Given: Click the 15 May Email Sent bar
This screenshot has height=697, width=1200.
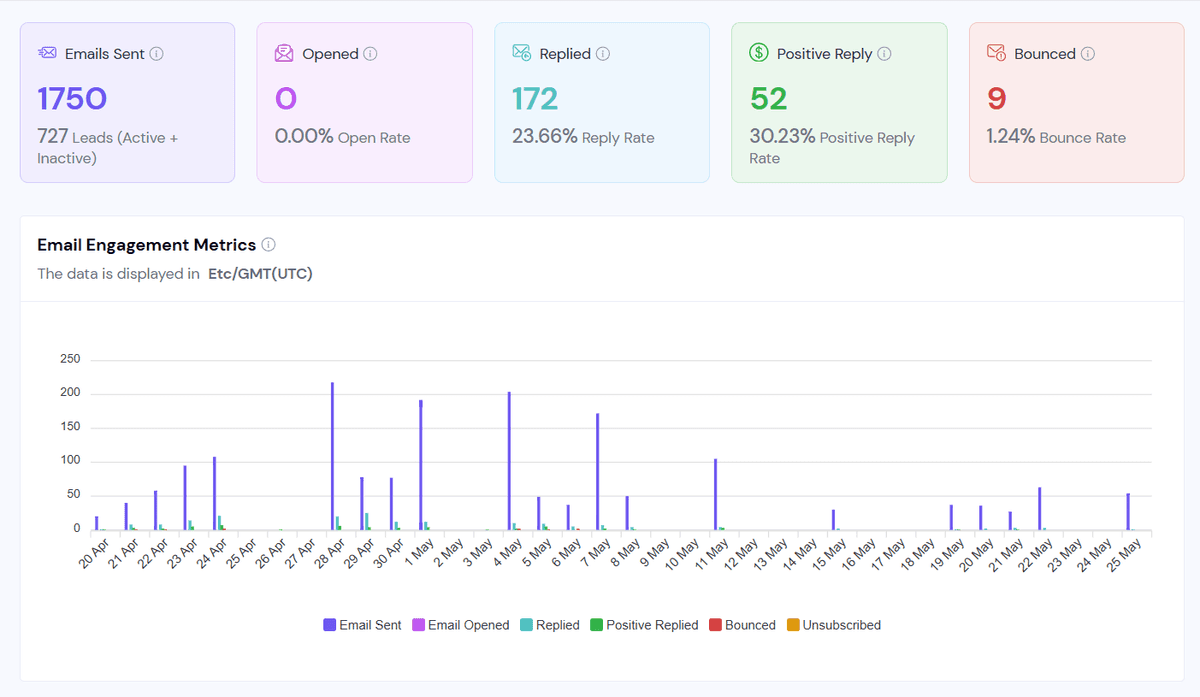Looking at the screenshot, I should pos(833,520).
